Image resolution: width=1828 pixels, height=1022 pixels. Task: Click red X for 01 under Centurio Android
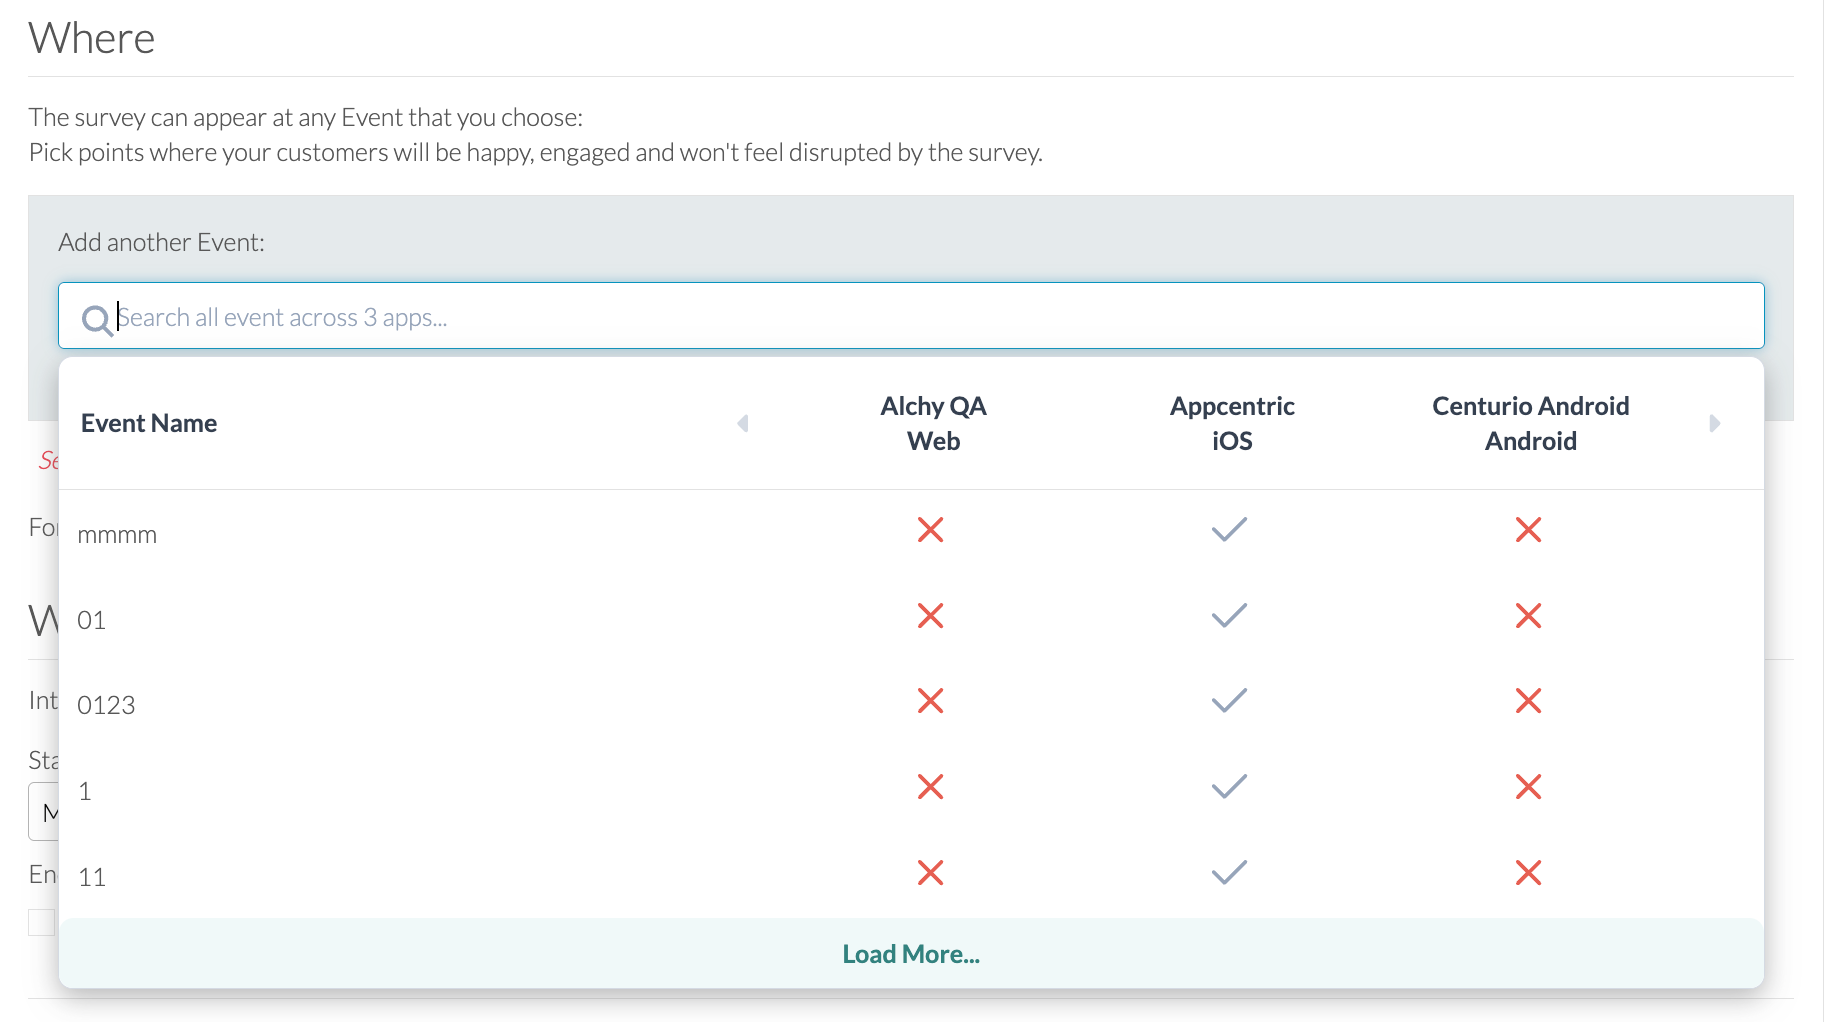[x=1528, y=616]
